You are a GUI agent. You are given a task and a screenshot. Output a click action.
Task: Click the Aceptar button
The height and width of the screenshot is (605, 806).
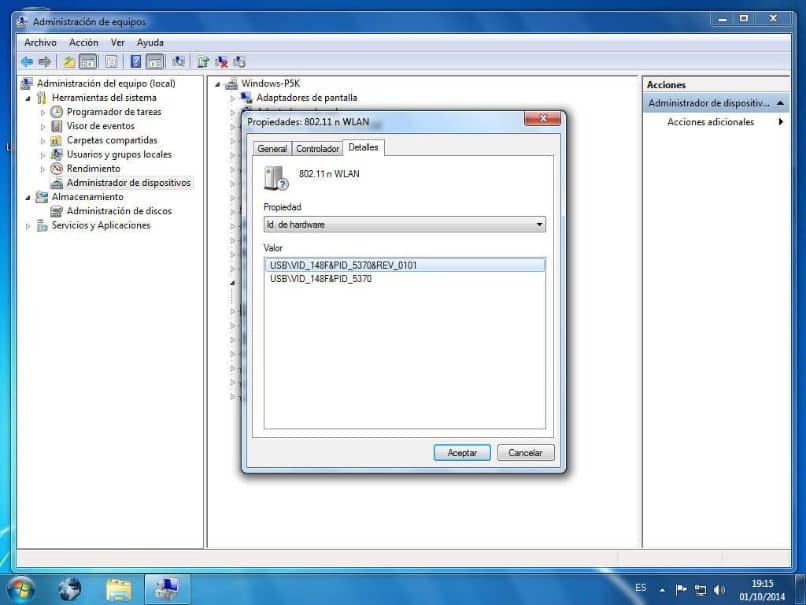tap(462, 453)
